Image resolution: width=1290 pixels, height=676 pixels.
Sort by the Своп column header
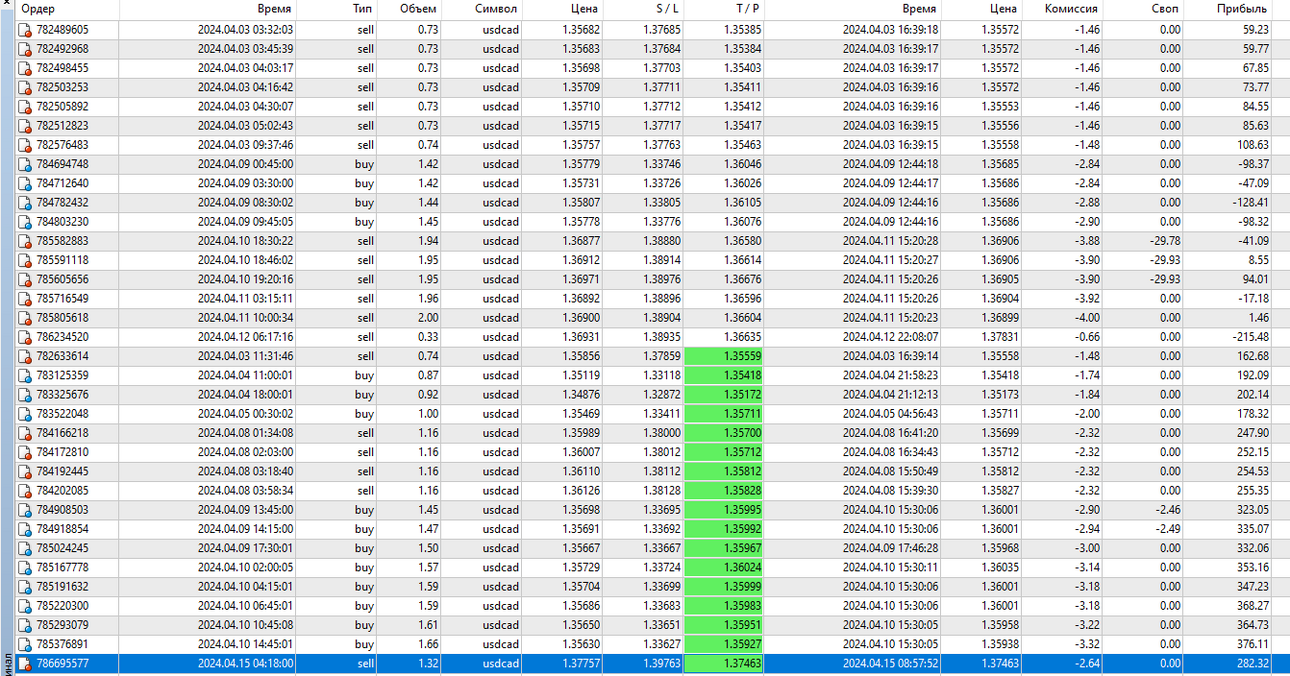pos(1165,9)
